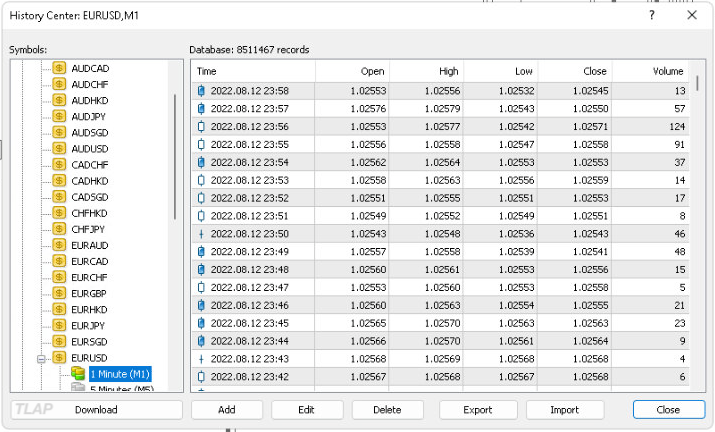Click the Download button
This screenshot has height=432, width=715.
pos(96,410)
